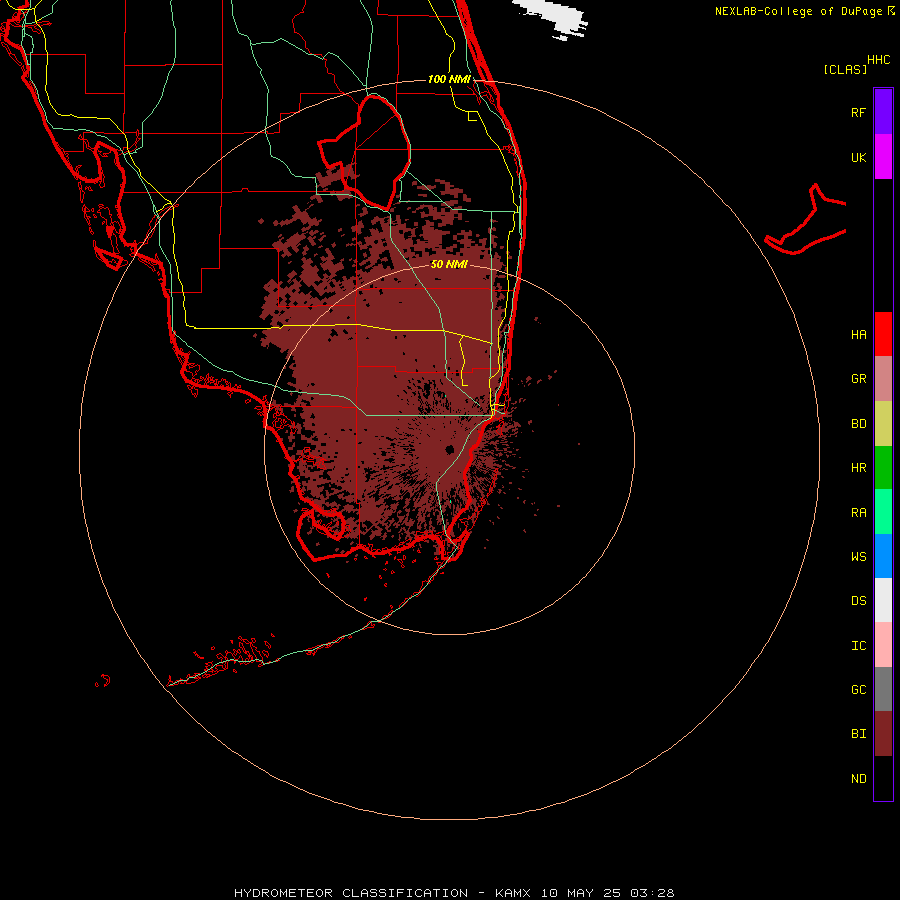Click the 'NEXLAB-College of DuPage' credit text
The height and width of the screenshot is (900, 900).
(798, 11)
